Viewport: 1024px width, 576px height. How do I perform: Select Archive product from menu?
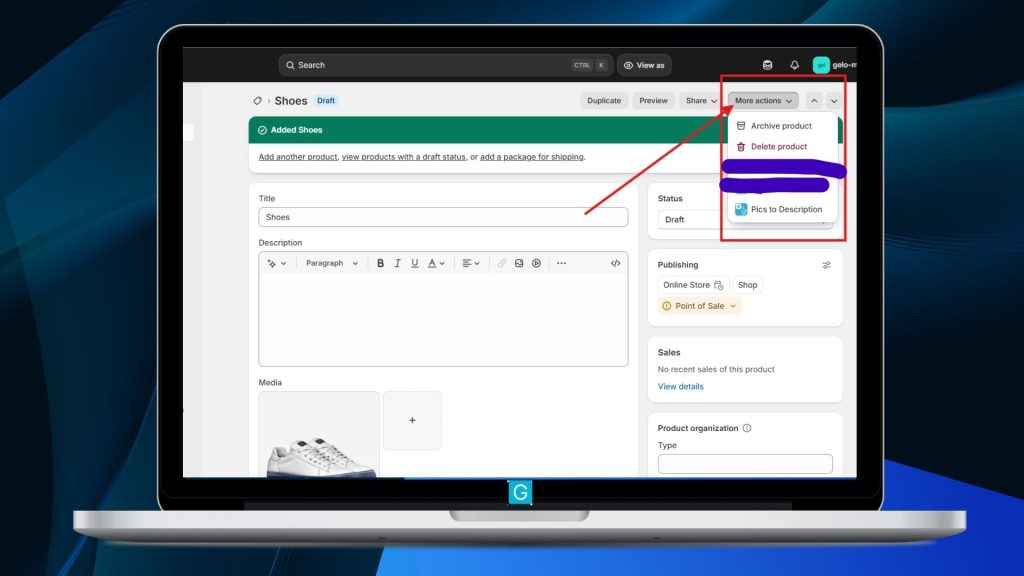[x=780, y=126]
